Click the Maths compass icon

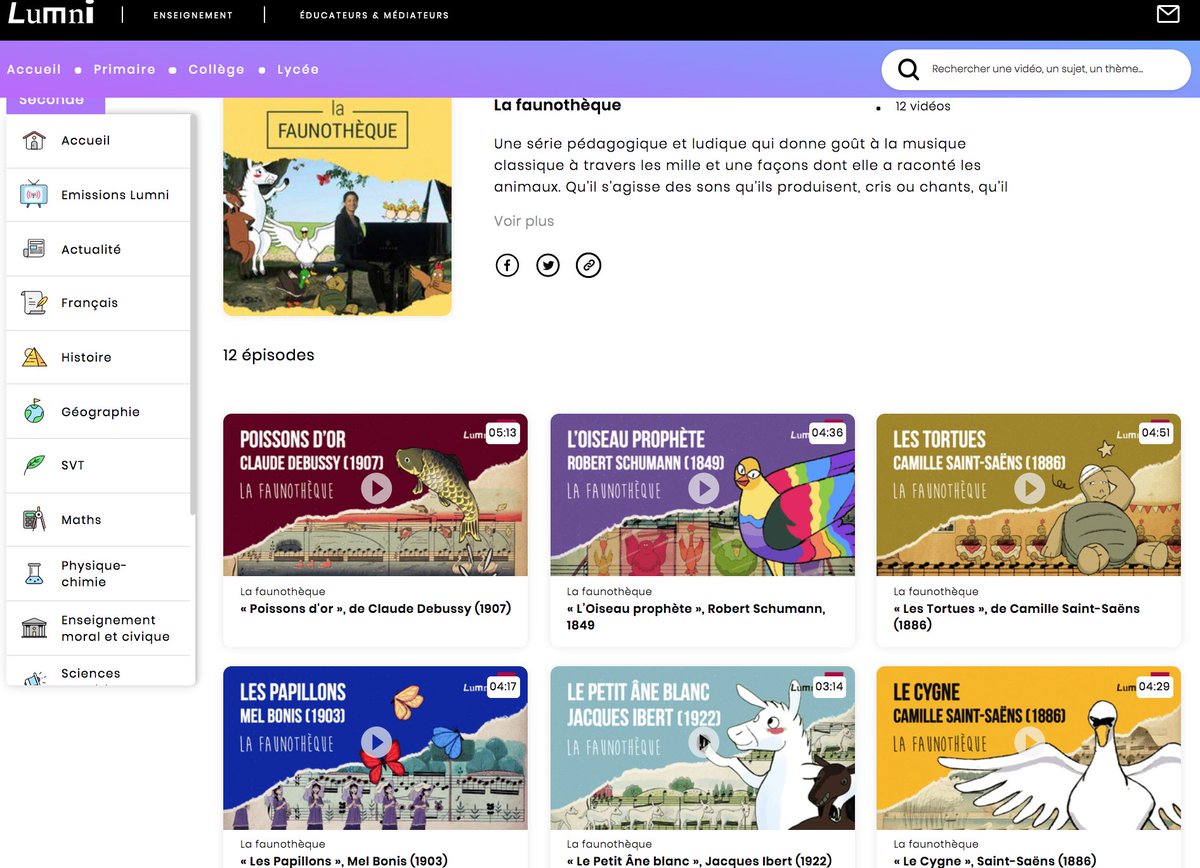point(34,519)
